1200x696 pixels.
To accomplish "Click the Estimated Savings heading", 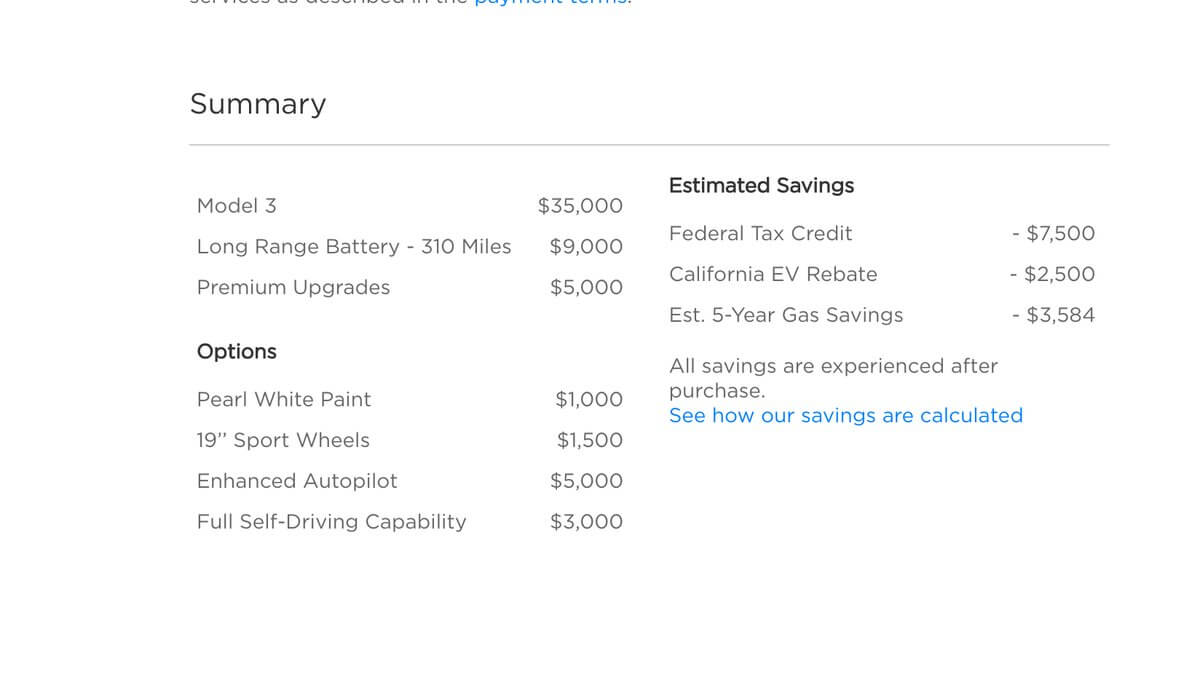I will [761, 186].
